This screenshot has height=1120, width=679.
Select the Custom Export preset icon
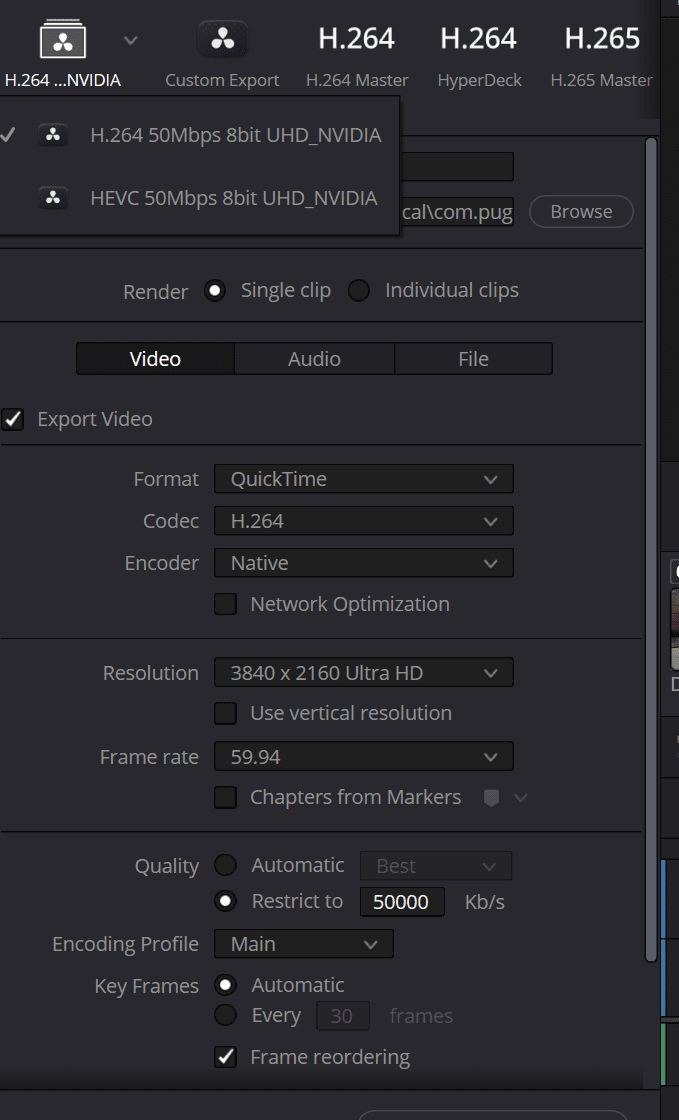pos(222,39)
